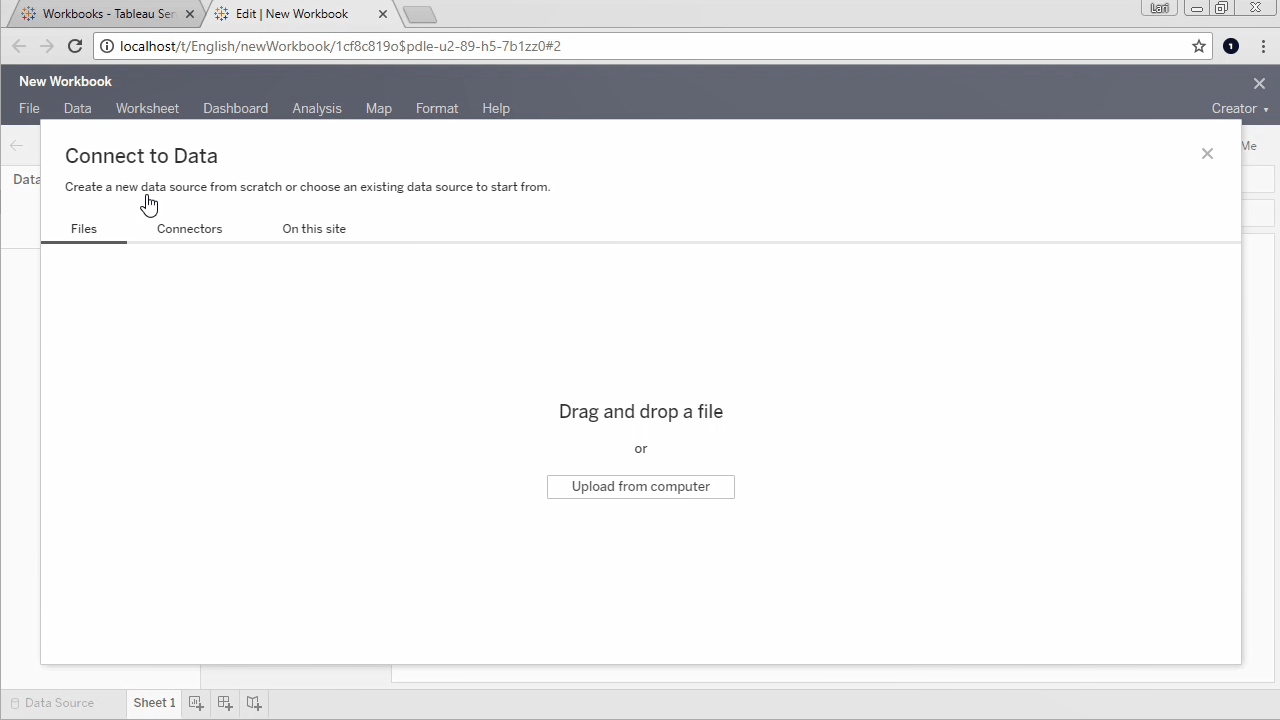Viewport: 1280px width, 720px height.
Task: Click the New Worksheet icon
Action: click(x=196, y=703)
